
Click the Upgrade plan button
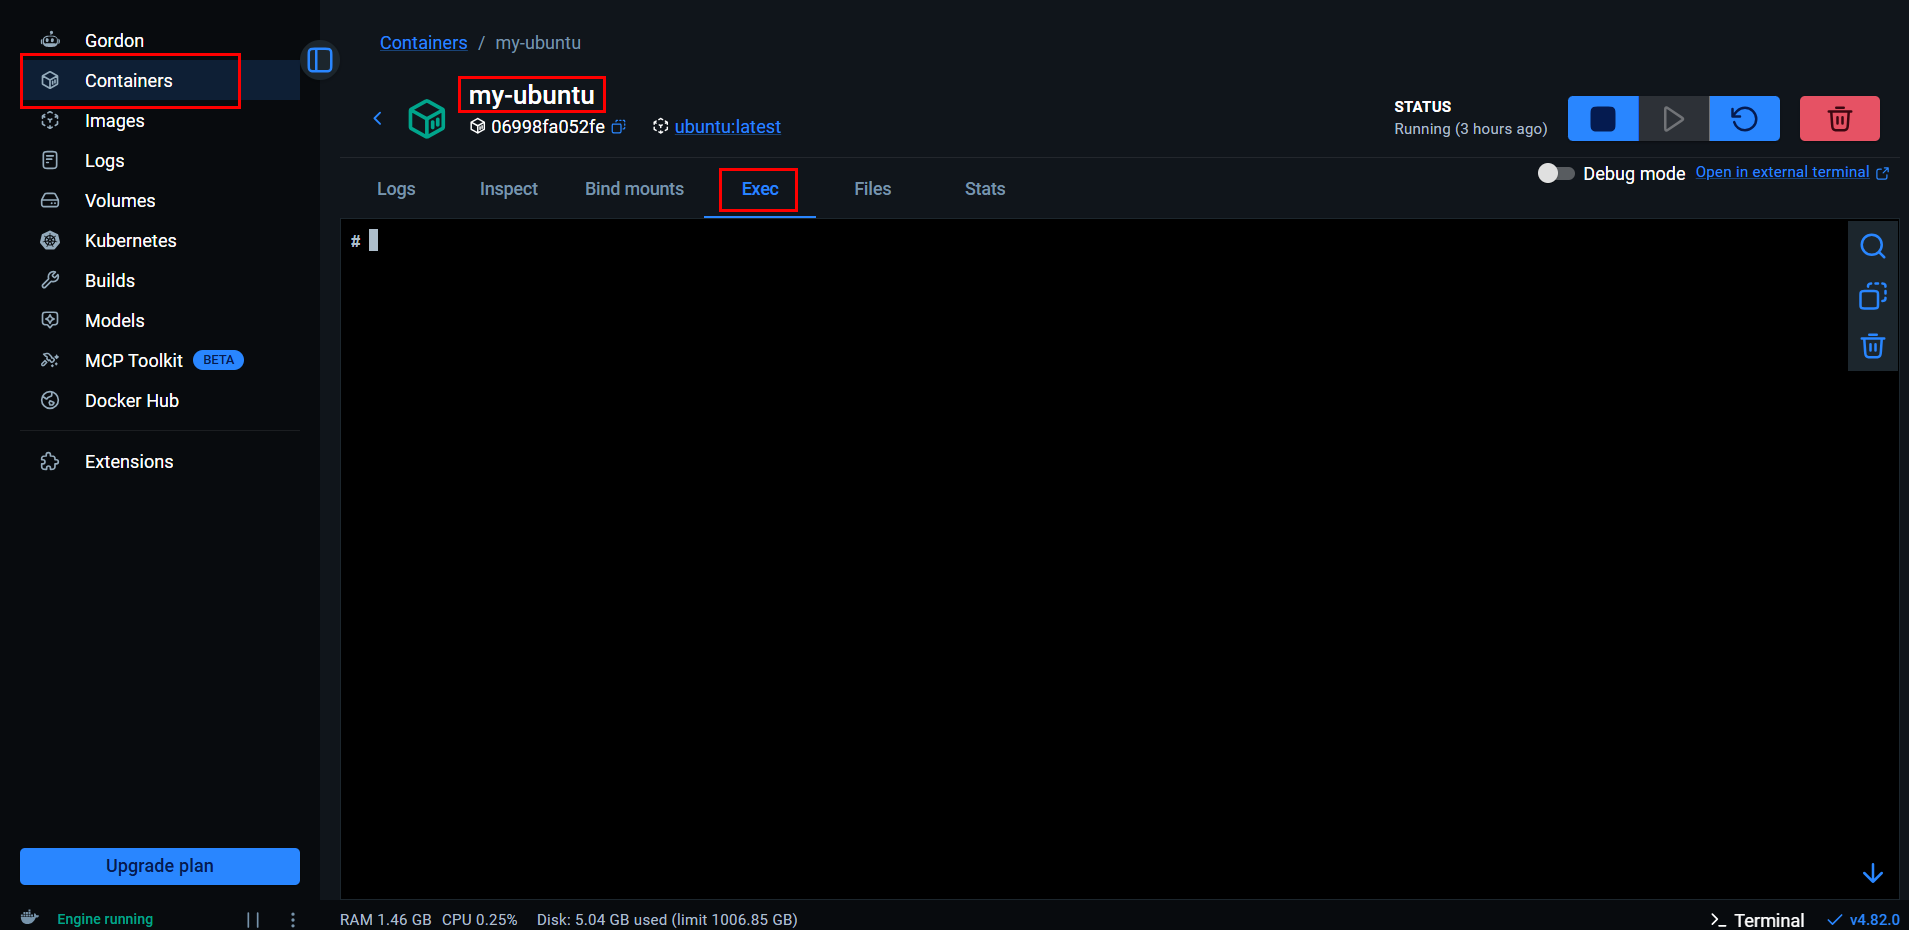[160, 866]
